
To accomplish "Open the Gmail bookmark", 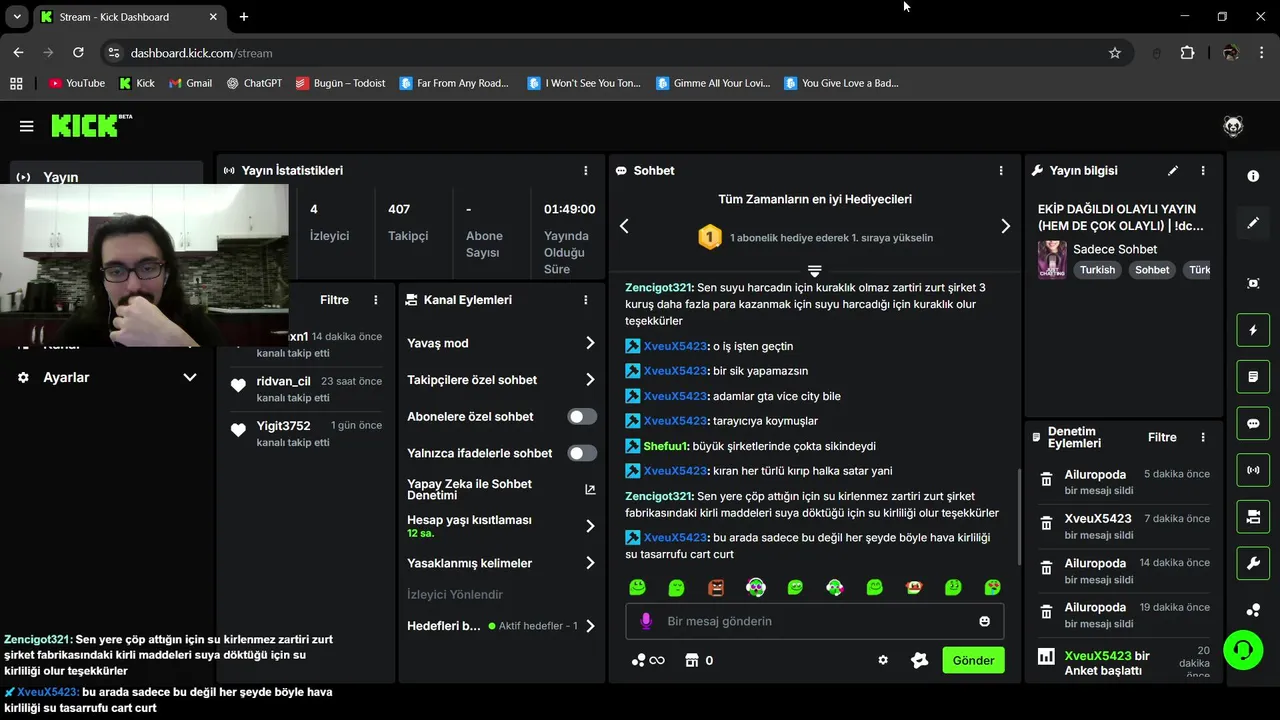I will (x=190, y=83).
